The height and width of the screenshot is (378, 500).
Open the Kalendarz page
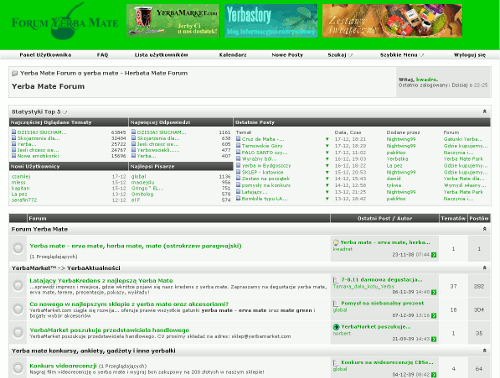(x=233, y=55)
